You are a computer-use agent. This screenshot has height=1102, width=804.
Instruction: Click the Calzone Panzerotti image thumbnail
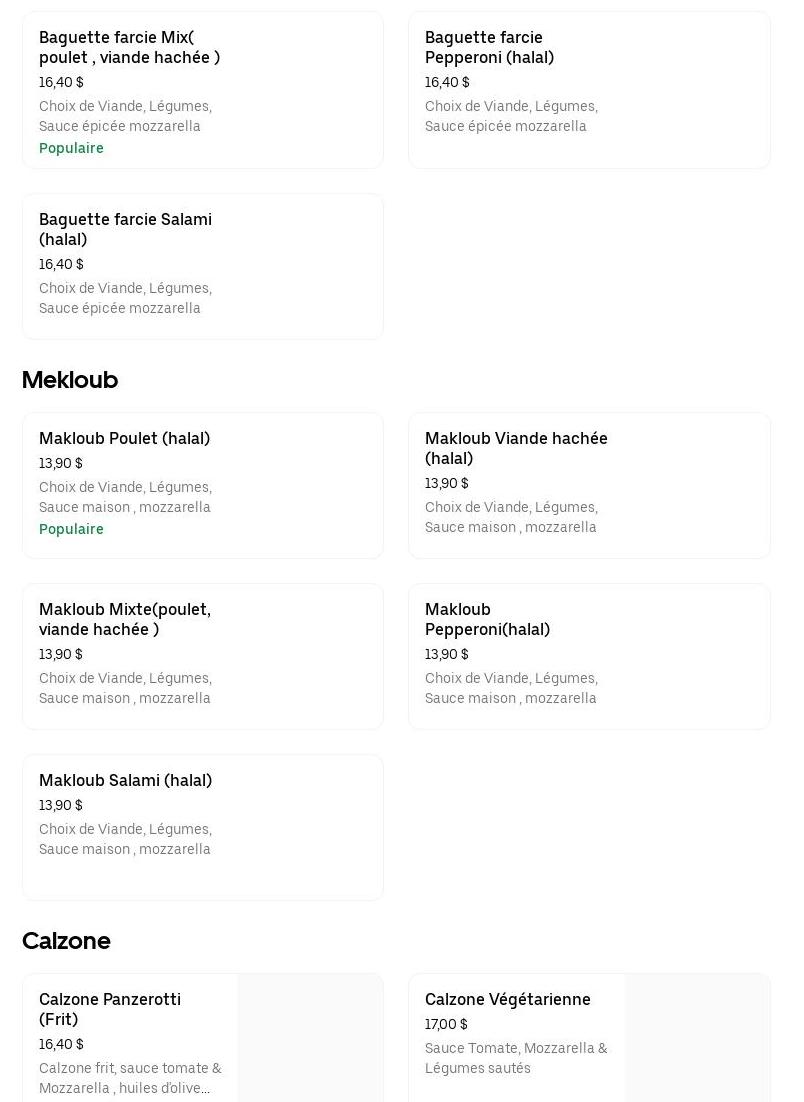click(x=311, y=1038)
